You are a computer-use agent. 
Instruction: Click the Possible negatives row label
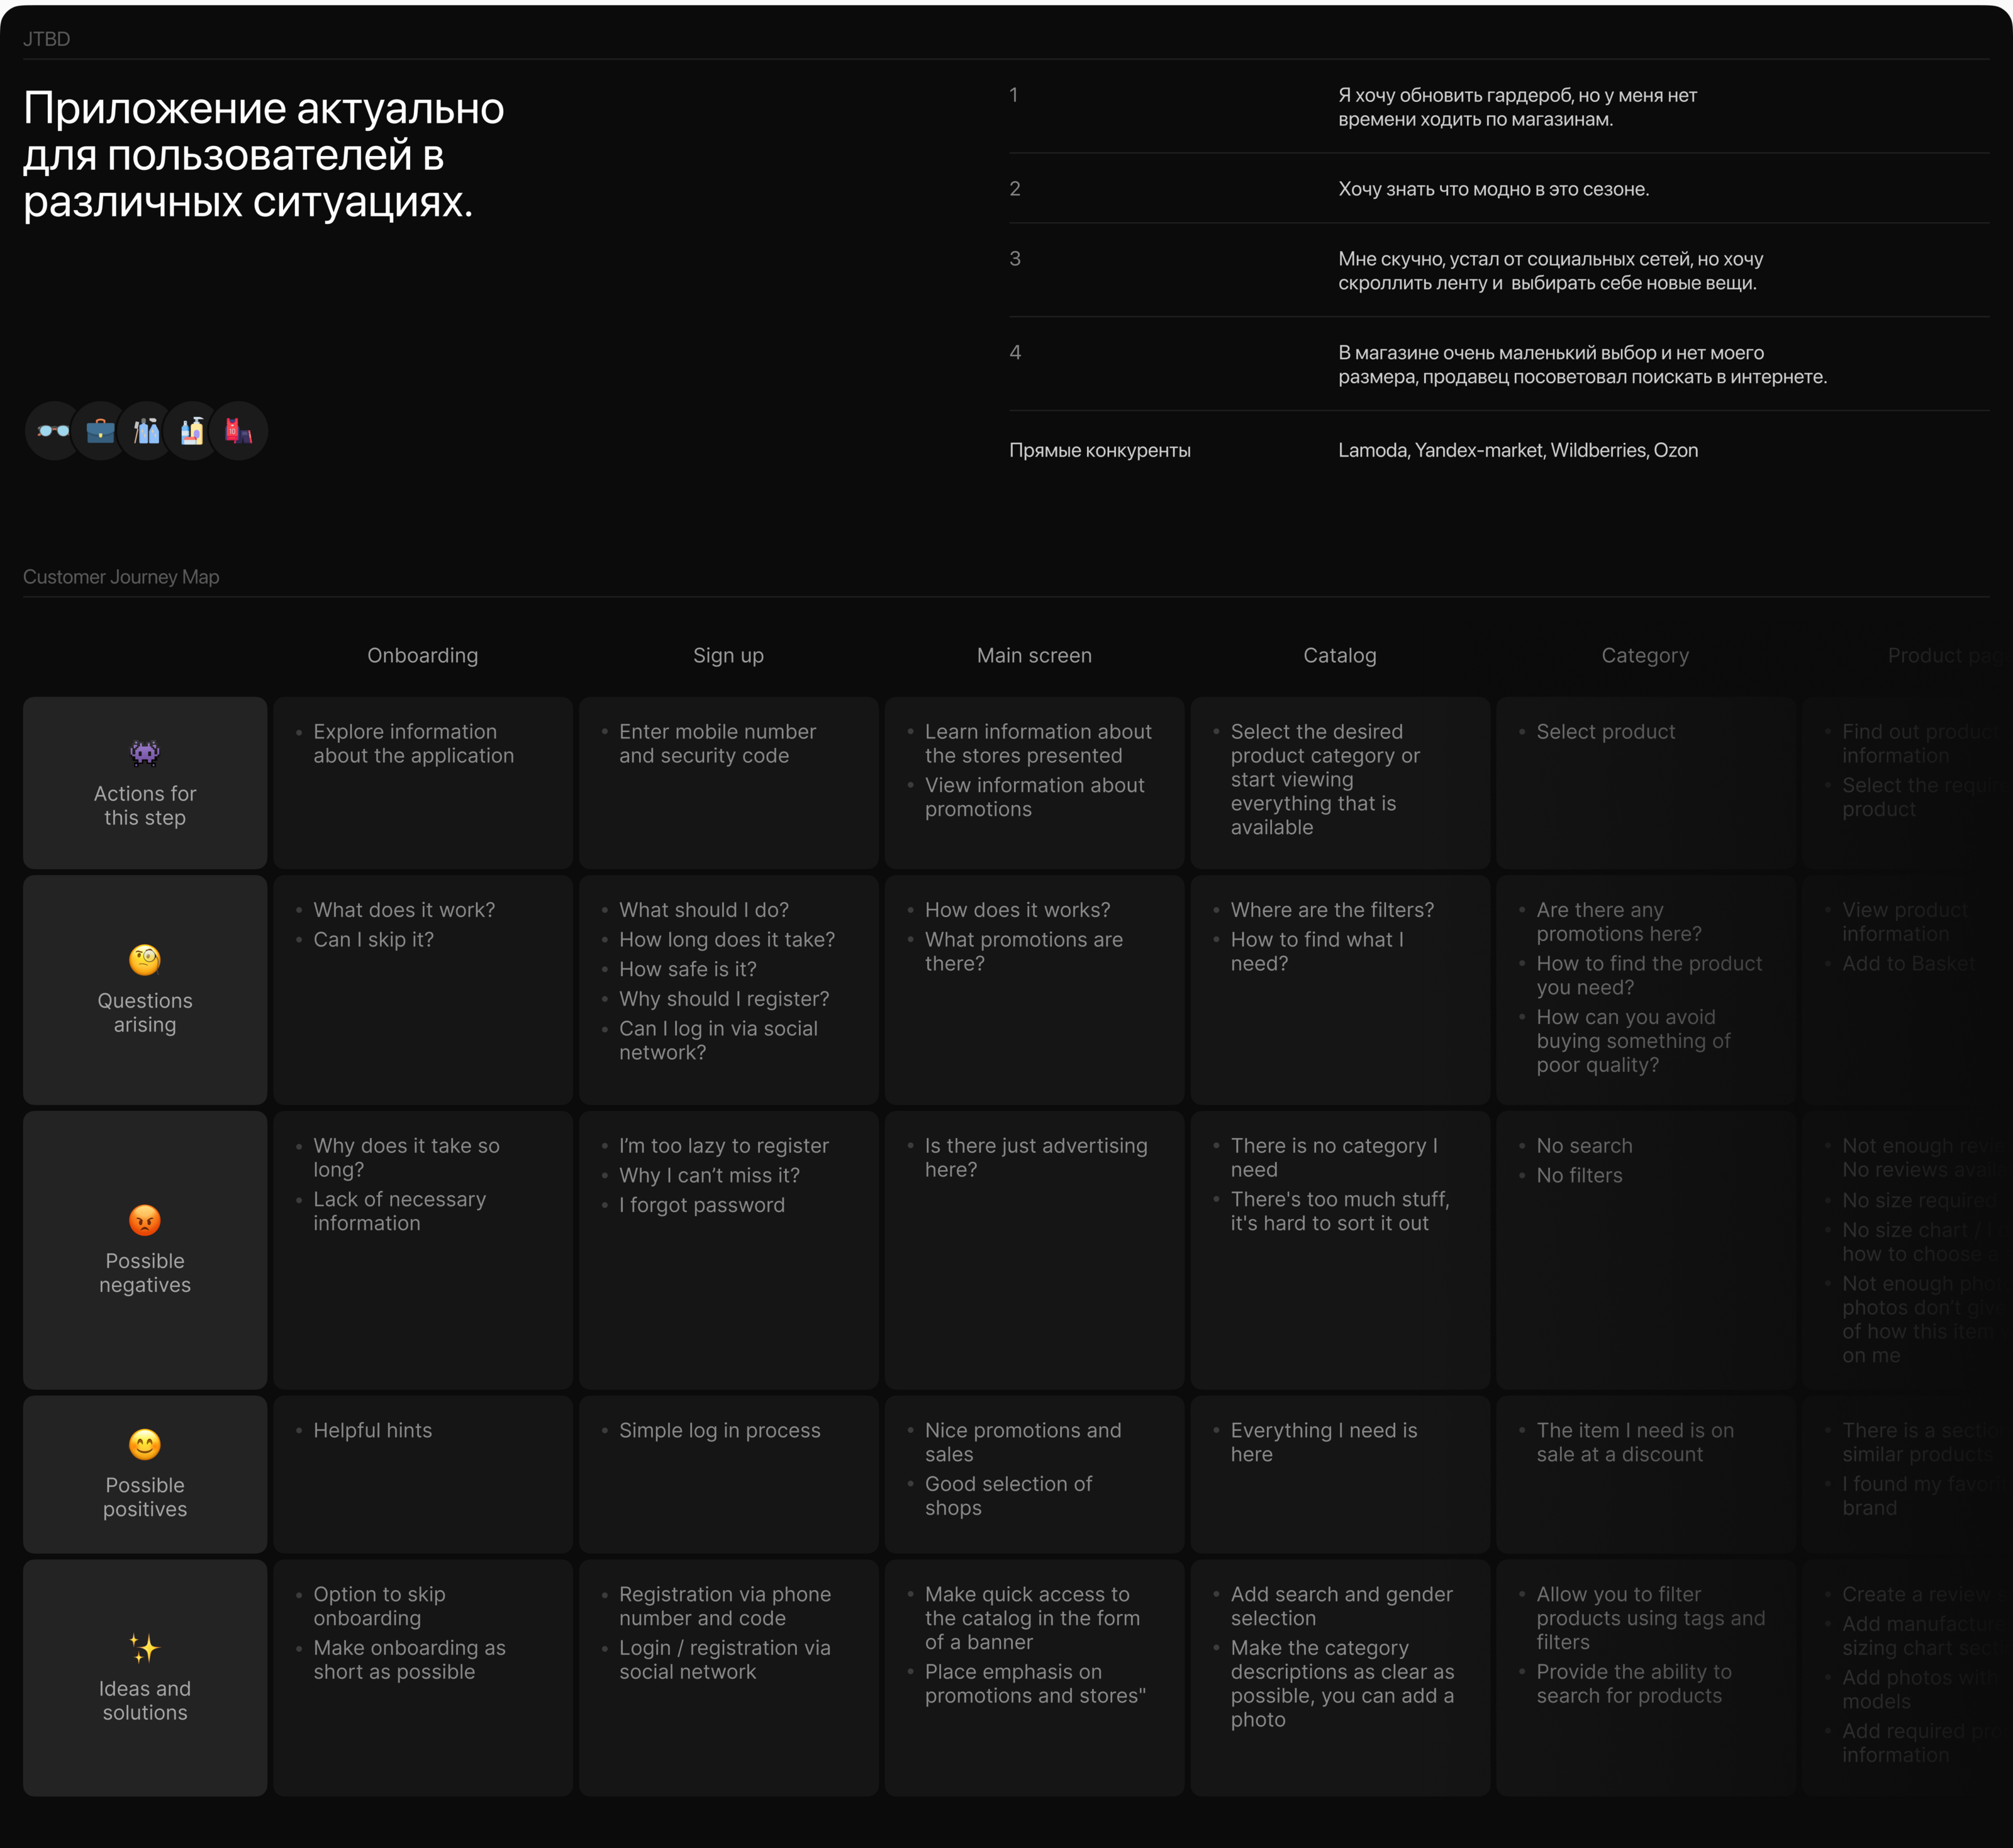[x=145, y=1273]
